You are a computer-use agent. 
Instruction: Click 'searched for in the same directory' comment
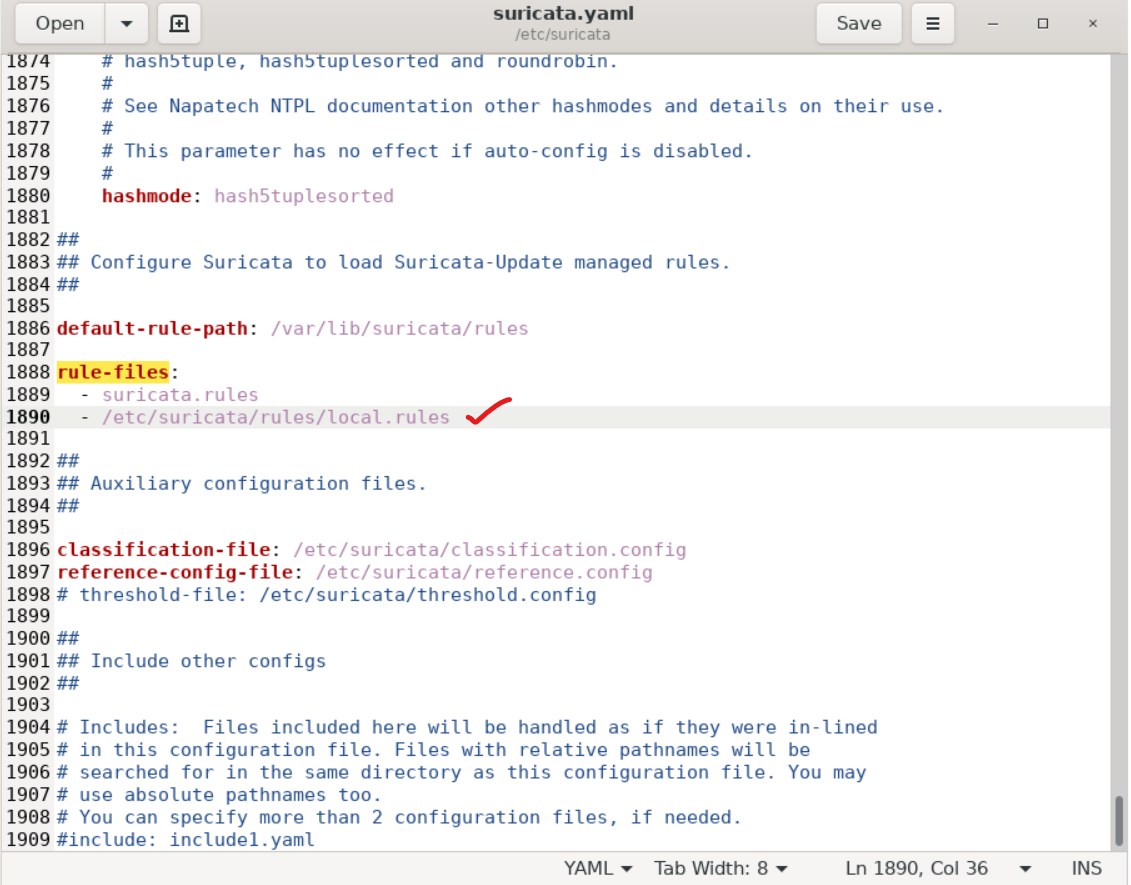462,772
